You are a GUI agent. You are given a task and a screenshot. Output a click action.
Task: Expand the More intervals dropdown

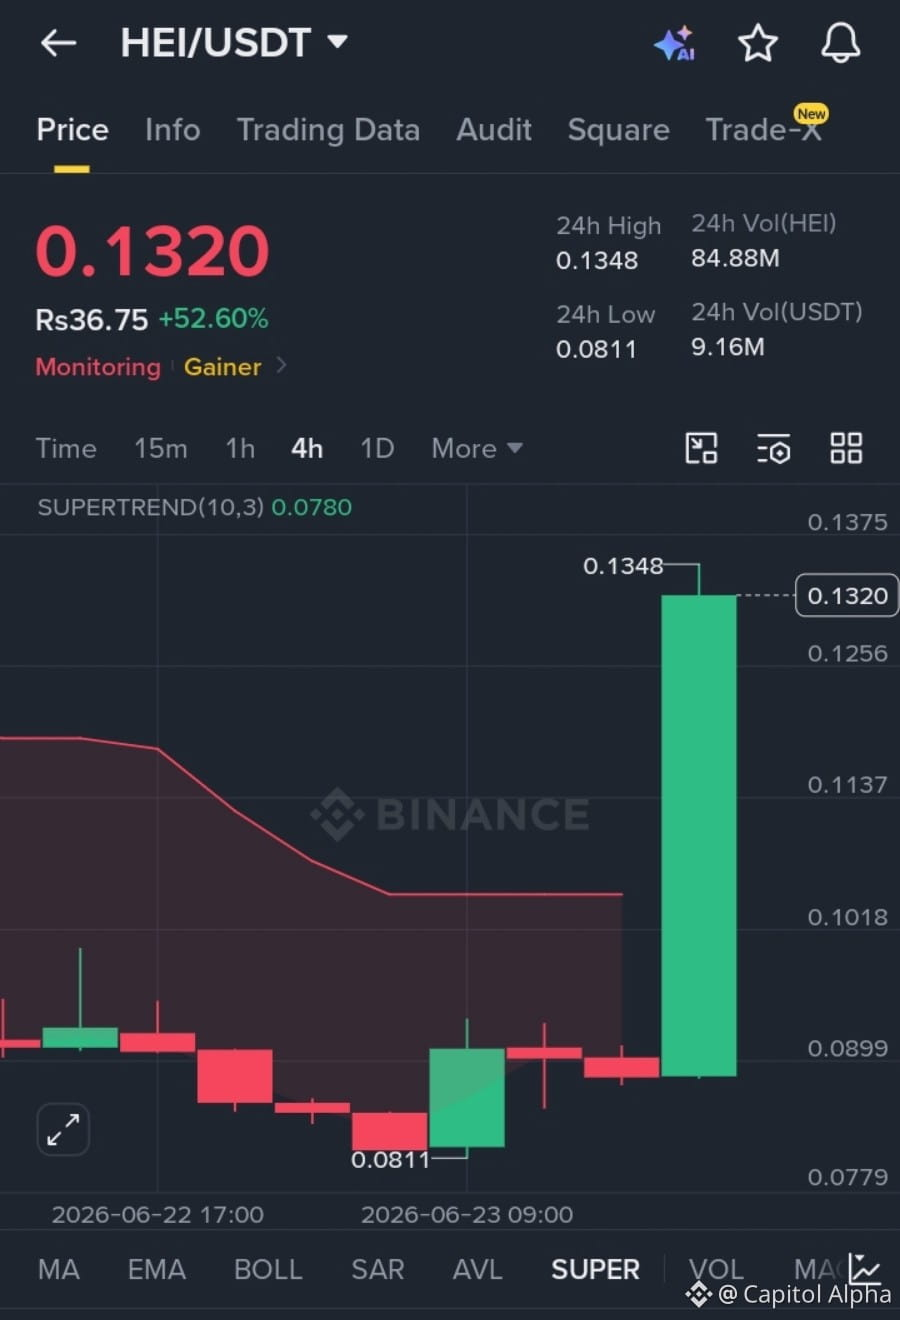pos(477,448)
